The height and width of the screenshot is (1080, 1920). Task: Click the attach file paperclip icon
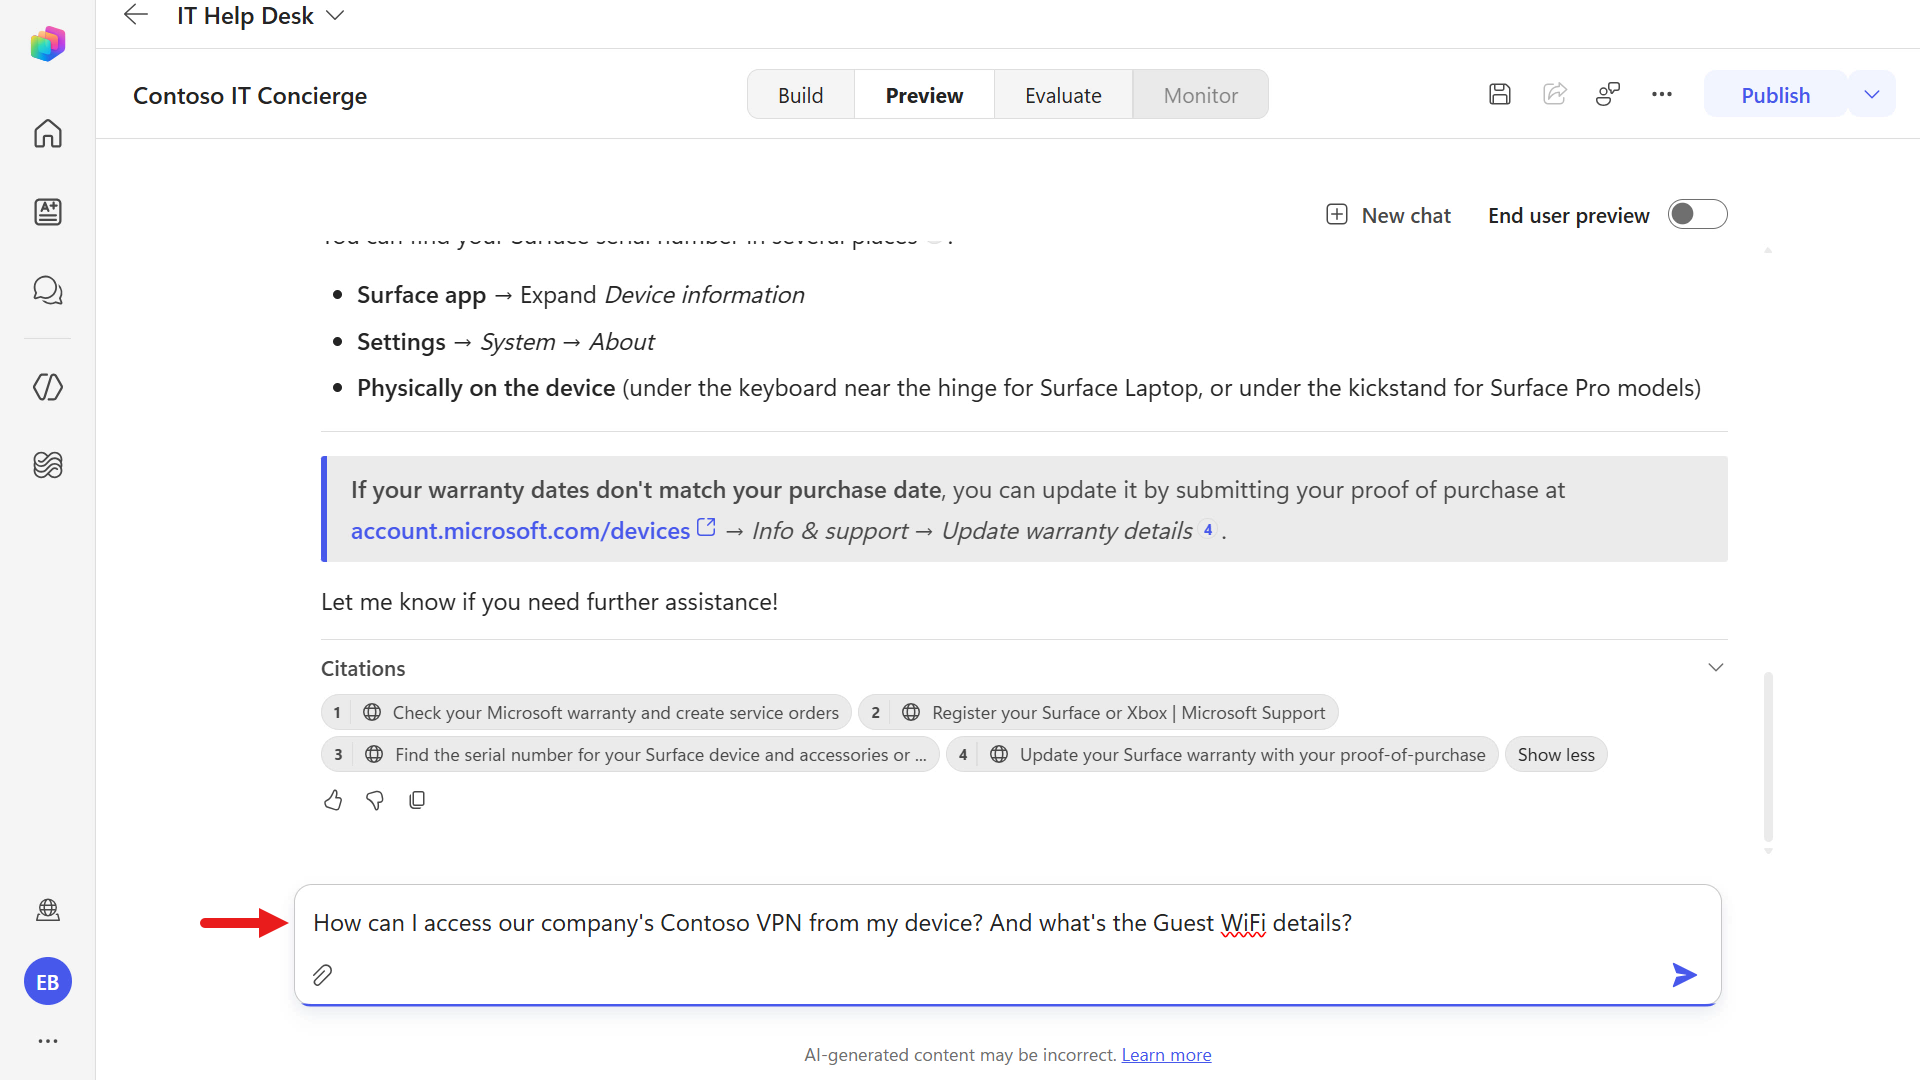[x=322, y=975]
